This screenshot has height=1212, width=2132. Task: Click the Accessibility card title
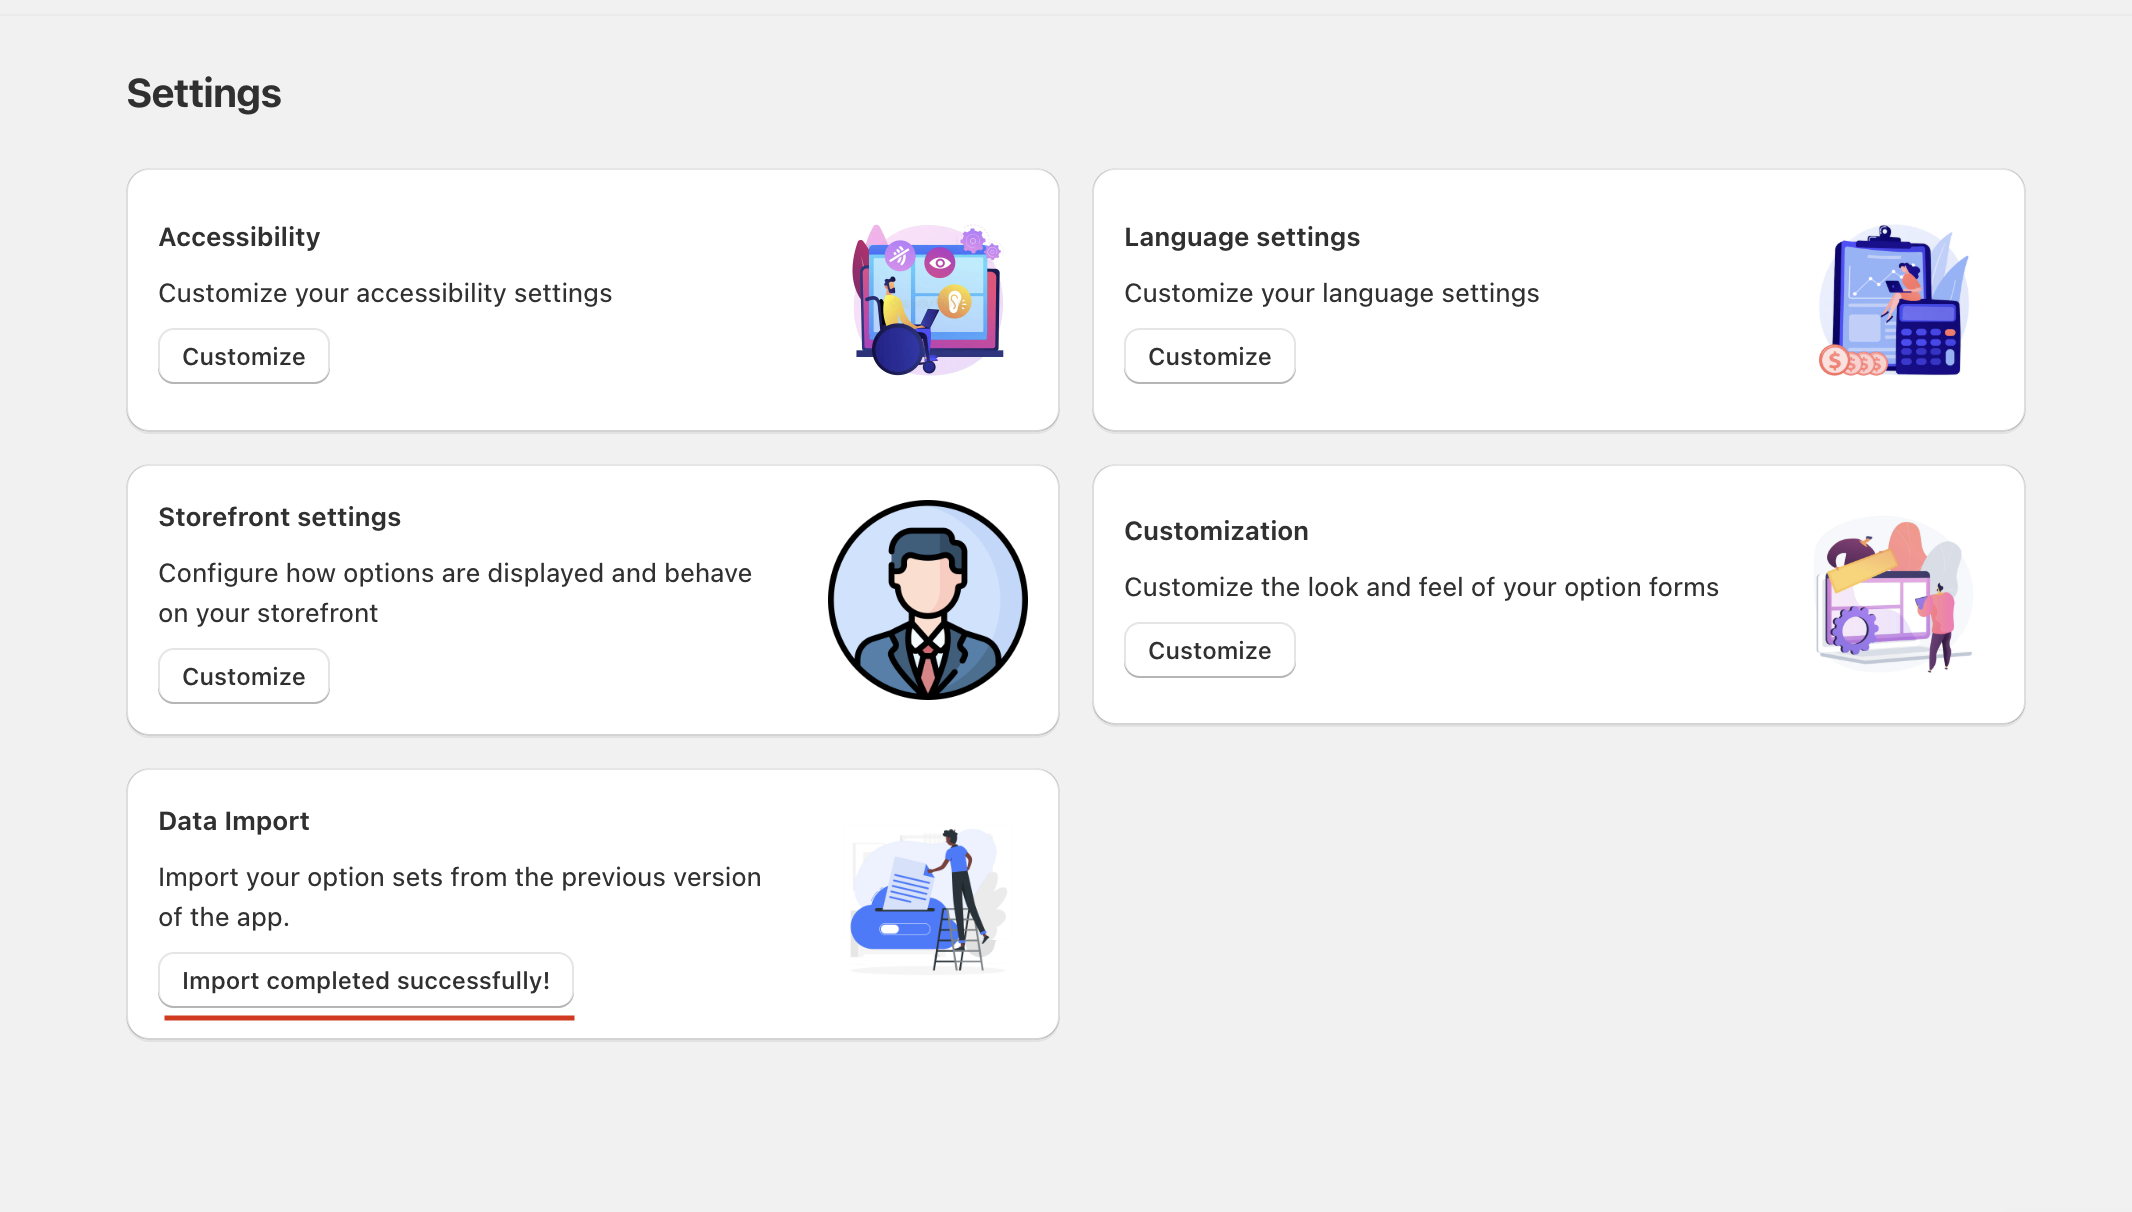239,237
